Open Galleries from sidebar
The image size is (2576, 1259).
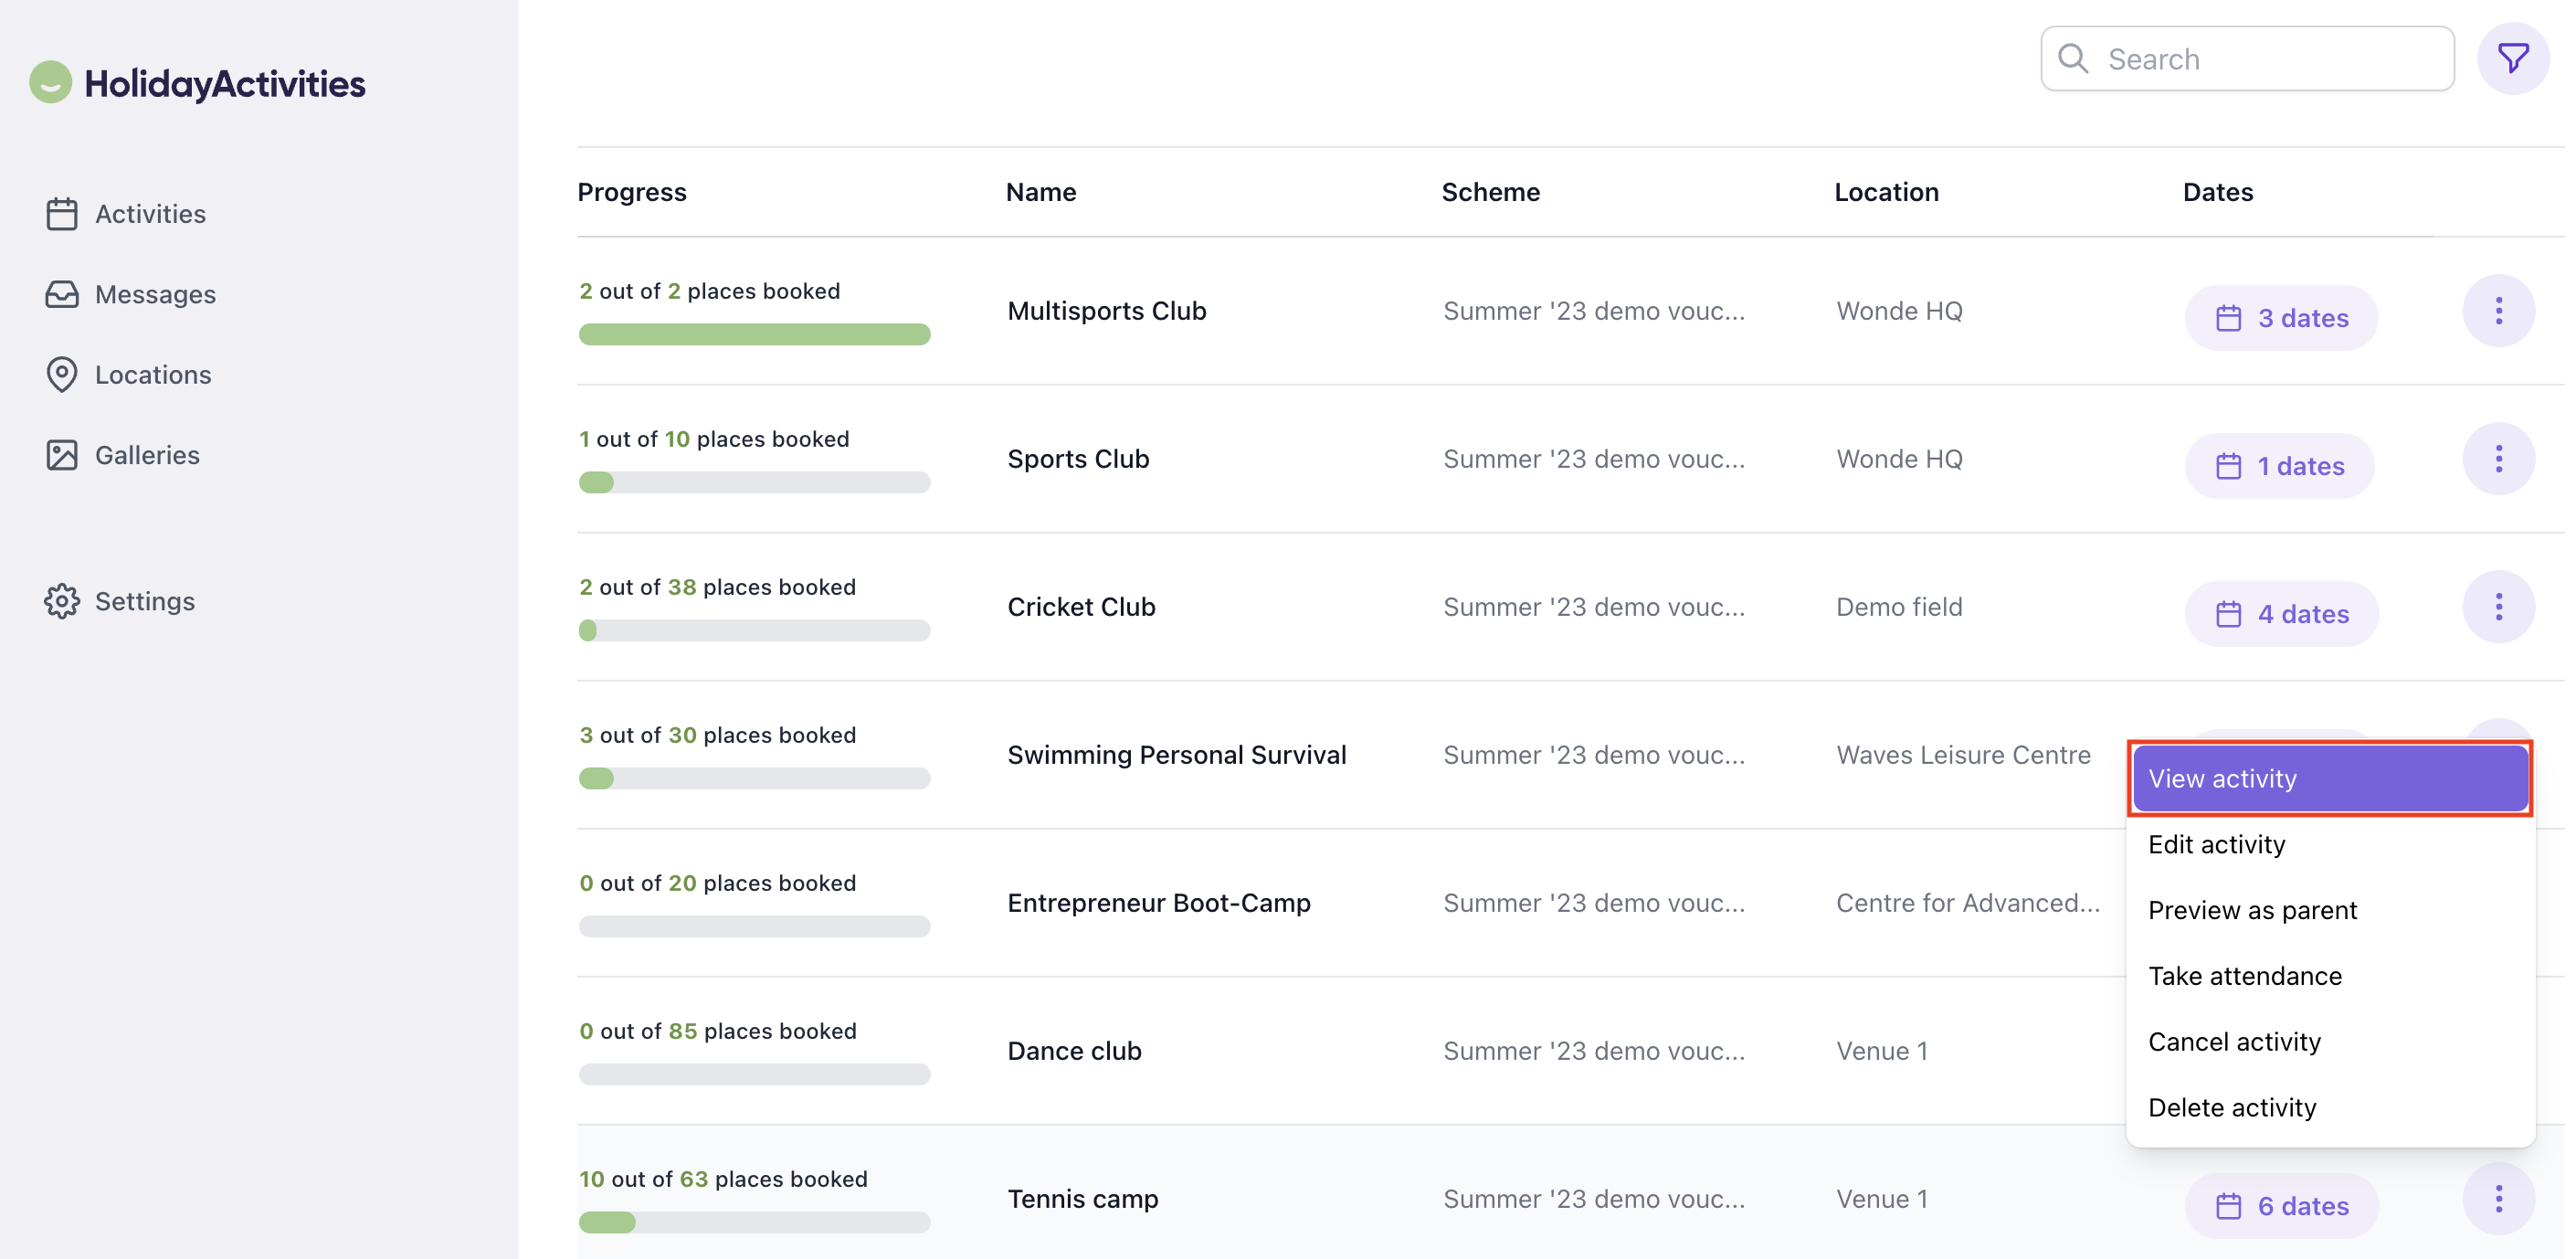coord(147,455)
